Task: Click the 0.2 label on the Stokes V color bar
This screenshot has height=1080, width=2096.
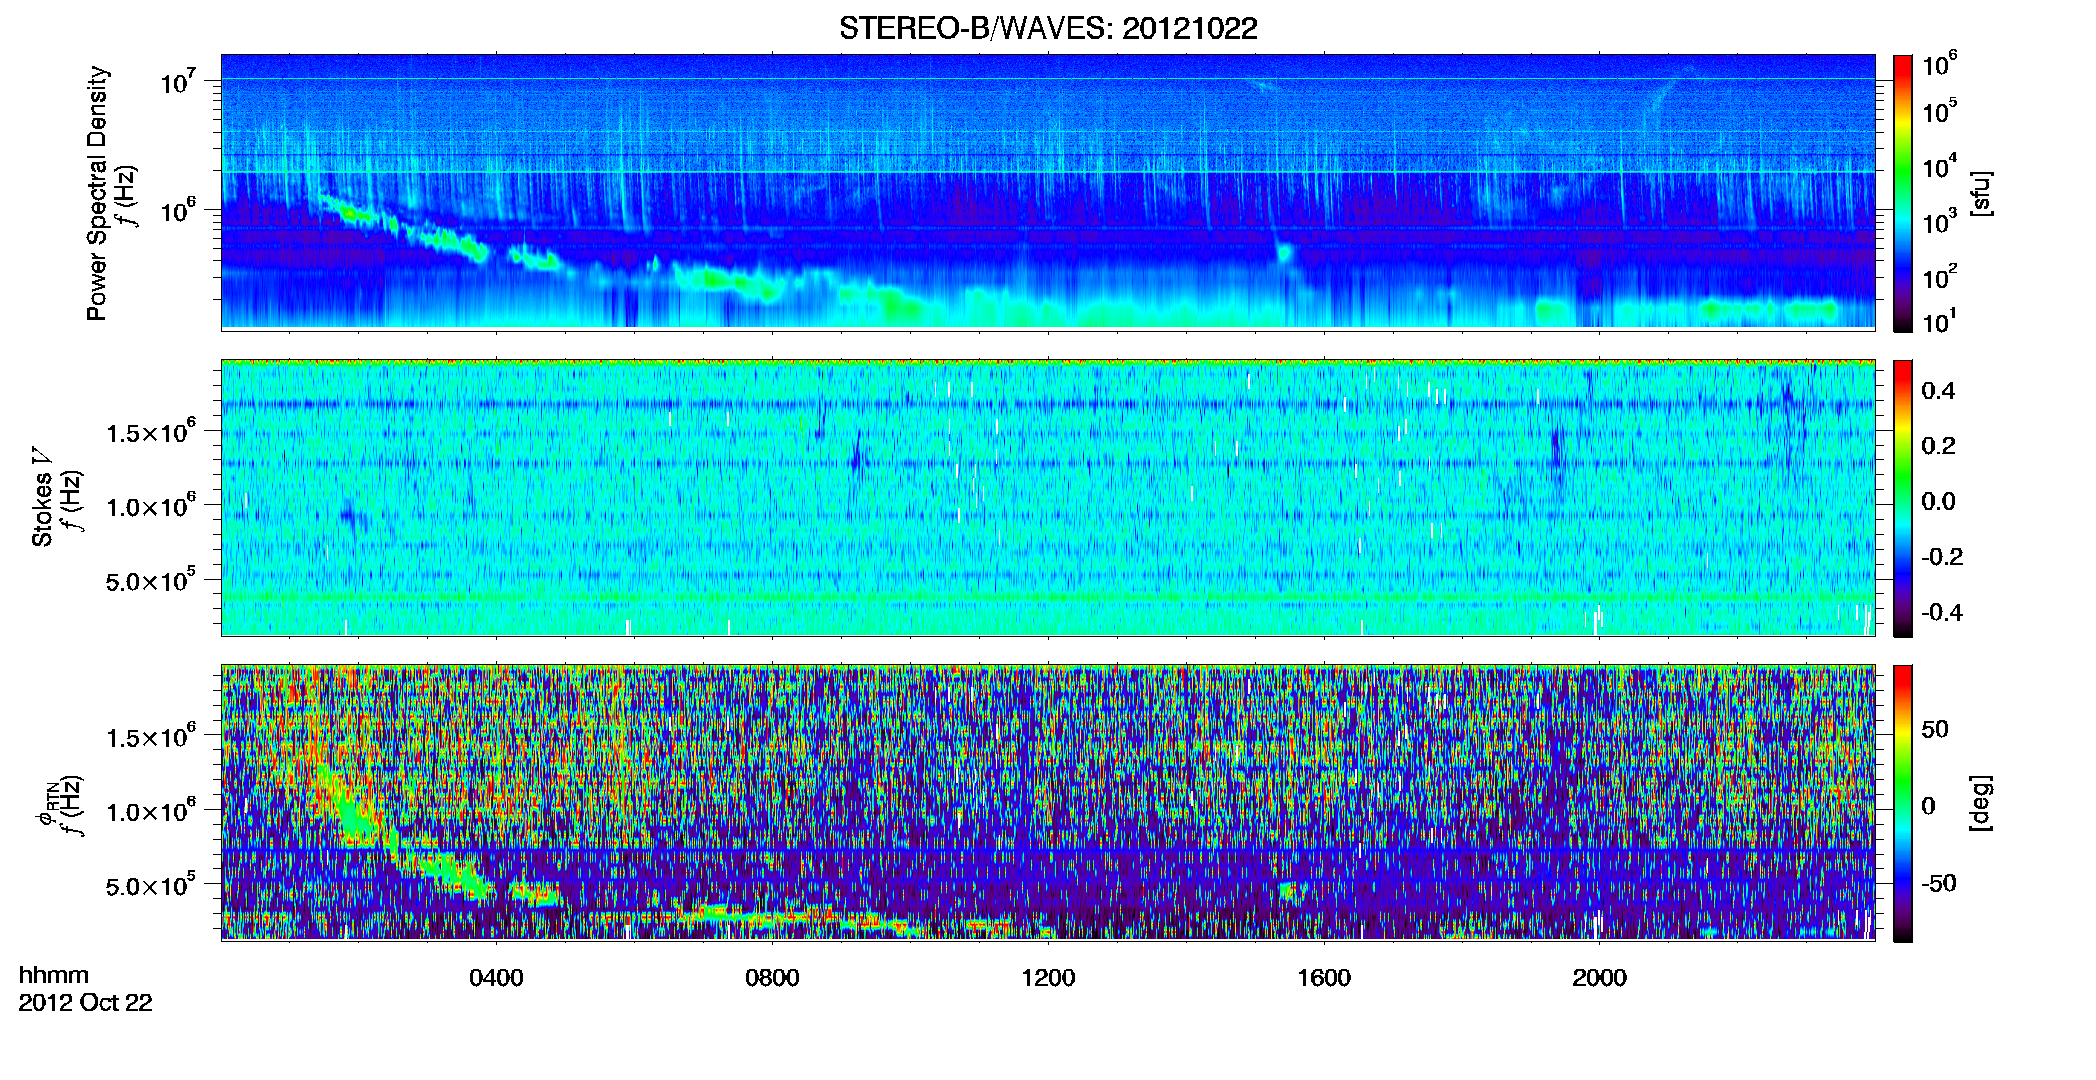Action: coord(1938,445)
